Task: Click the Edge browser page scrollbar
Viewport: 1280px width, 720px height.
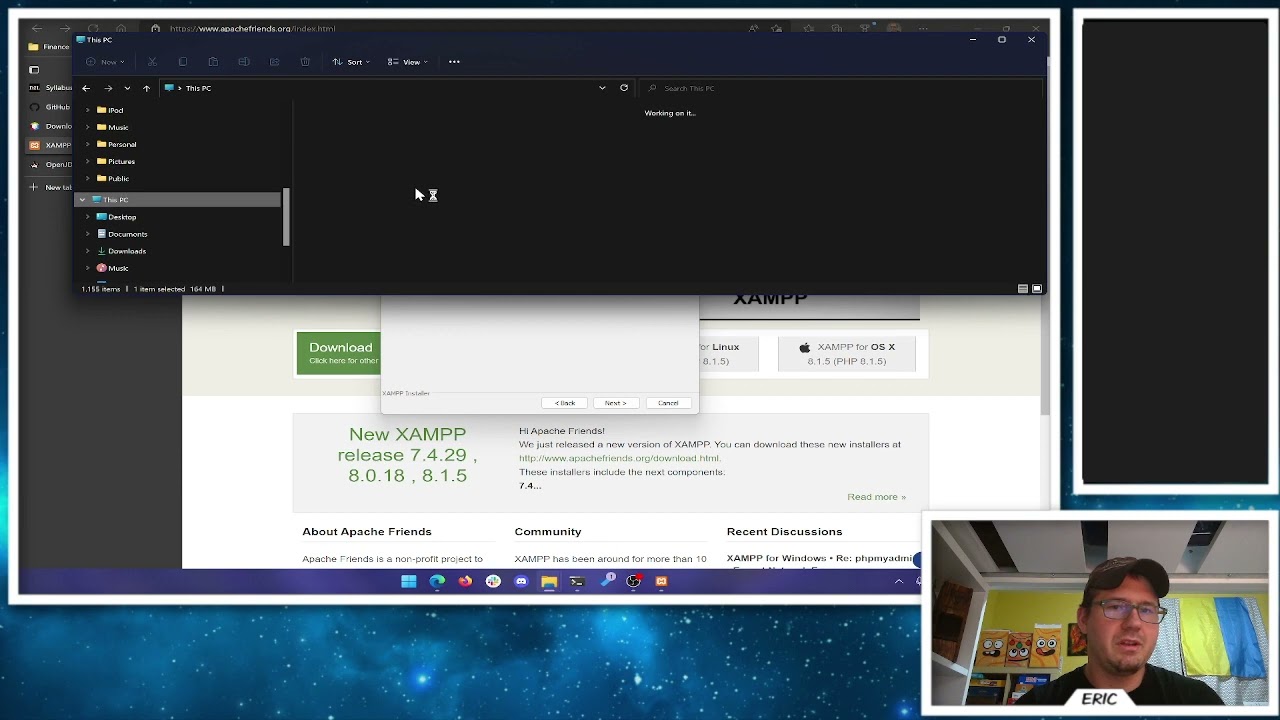Action: tap(1045, 356)
